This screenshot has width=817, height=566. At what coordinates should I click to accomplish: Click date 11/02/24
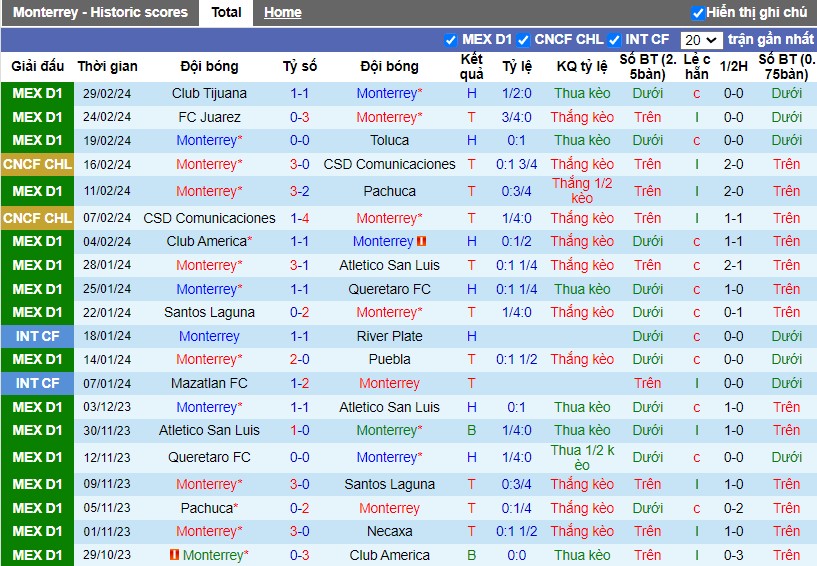(x=107, y=191)
